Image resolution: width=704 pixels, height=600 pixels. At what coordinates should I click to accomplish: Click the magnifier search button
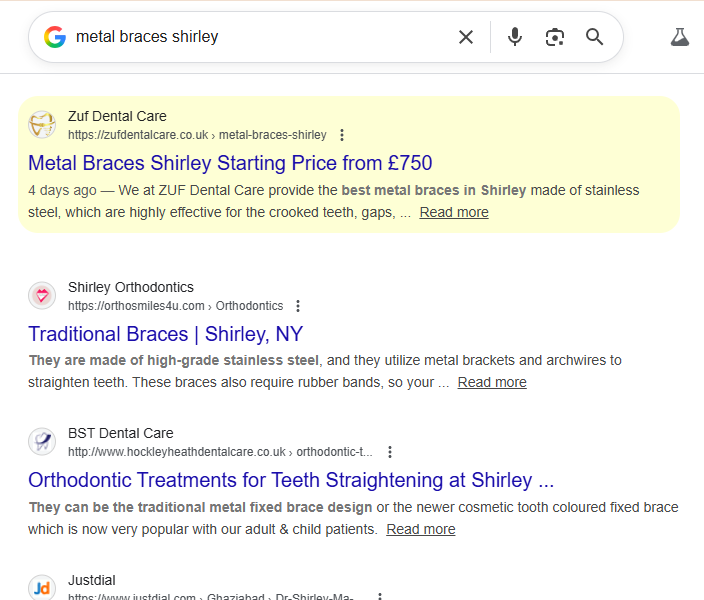(595, 37)
